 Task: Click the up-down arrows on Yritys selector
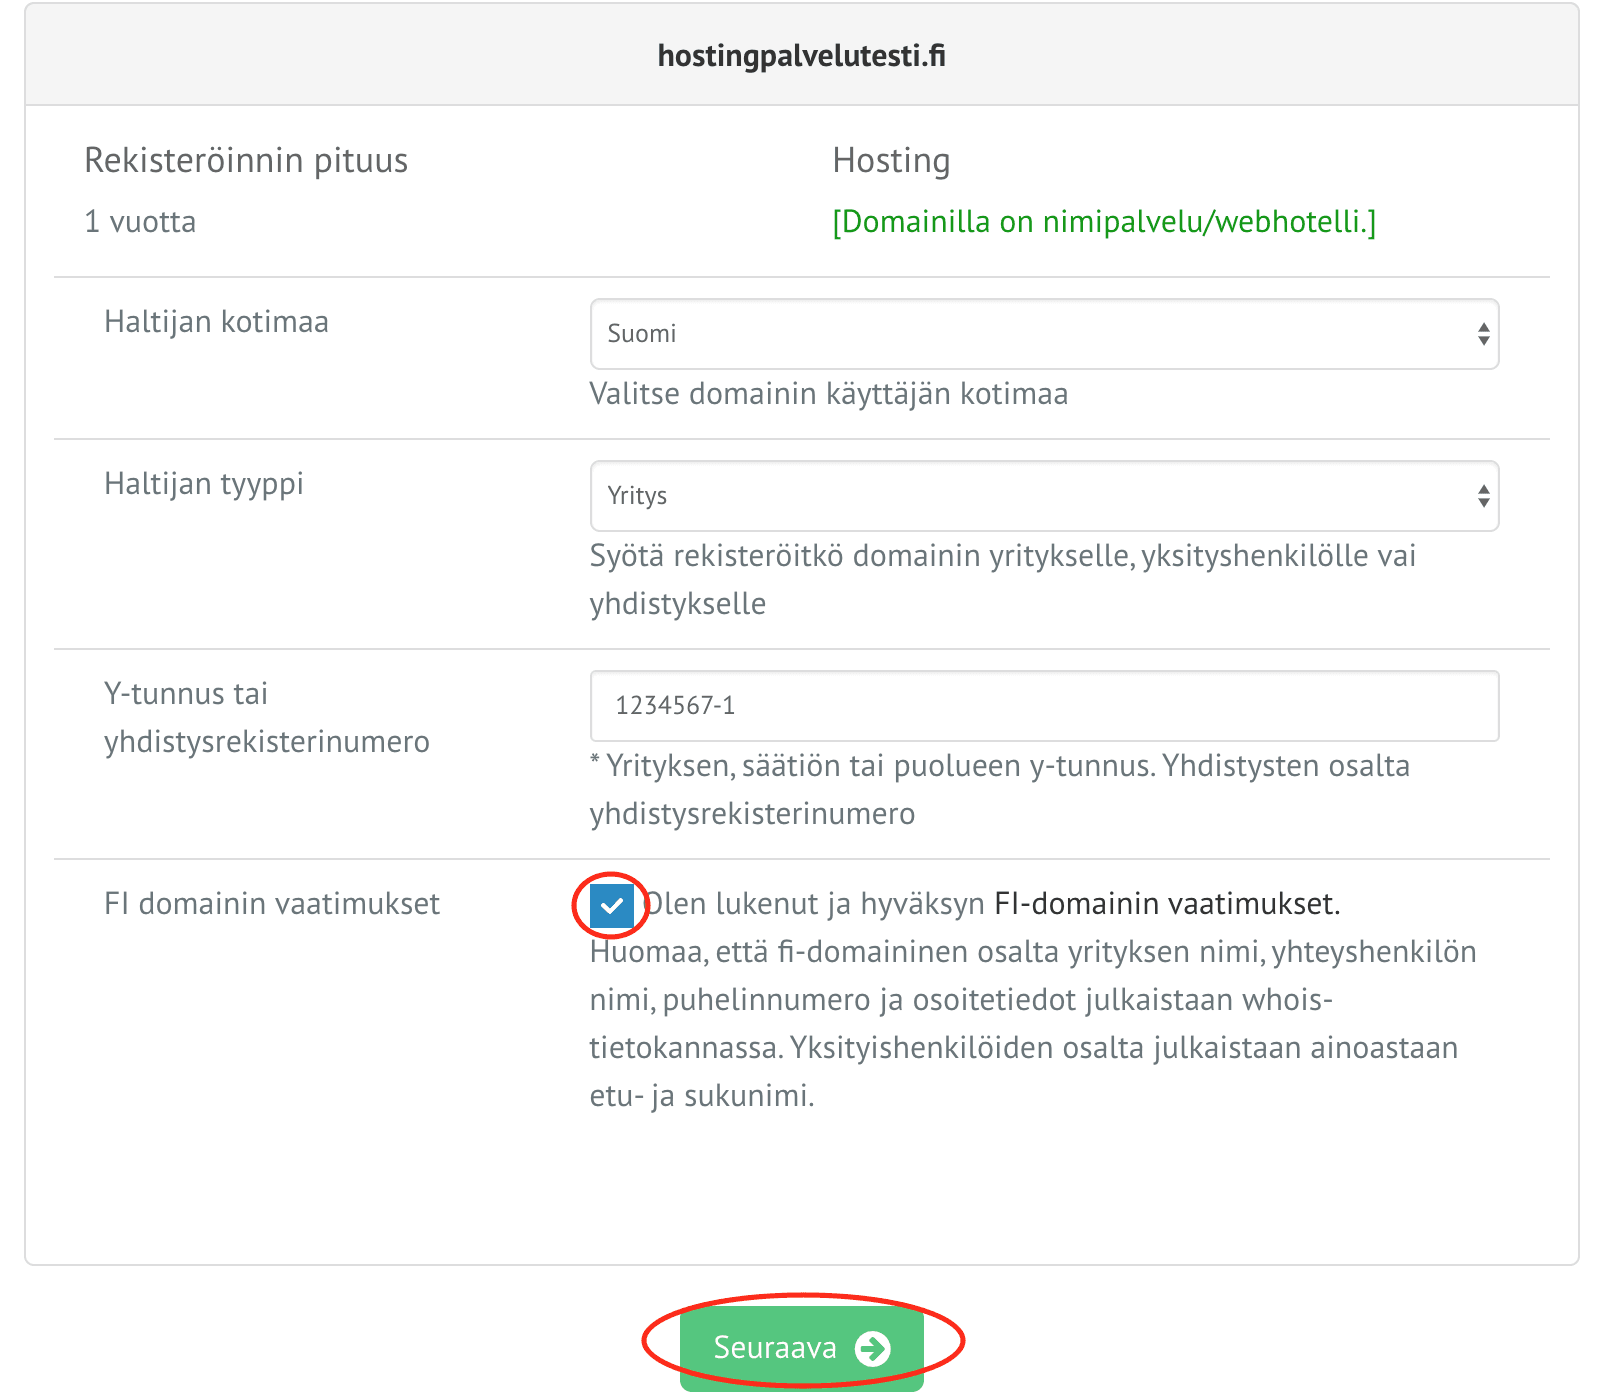click(x=1483, y=496)
